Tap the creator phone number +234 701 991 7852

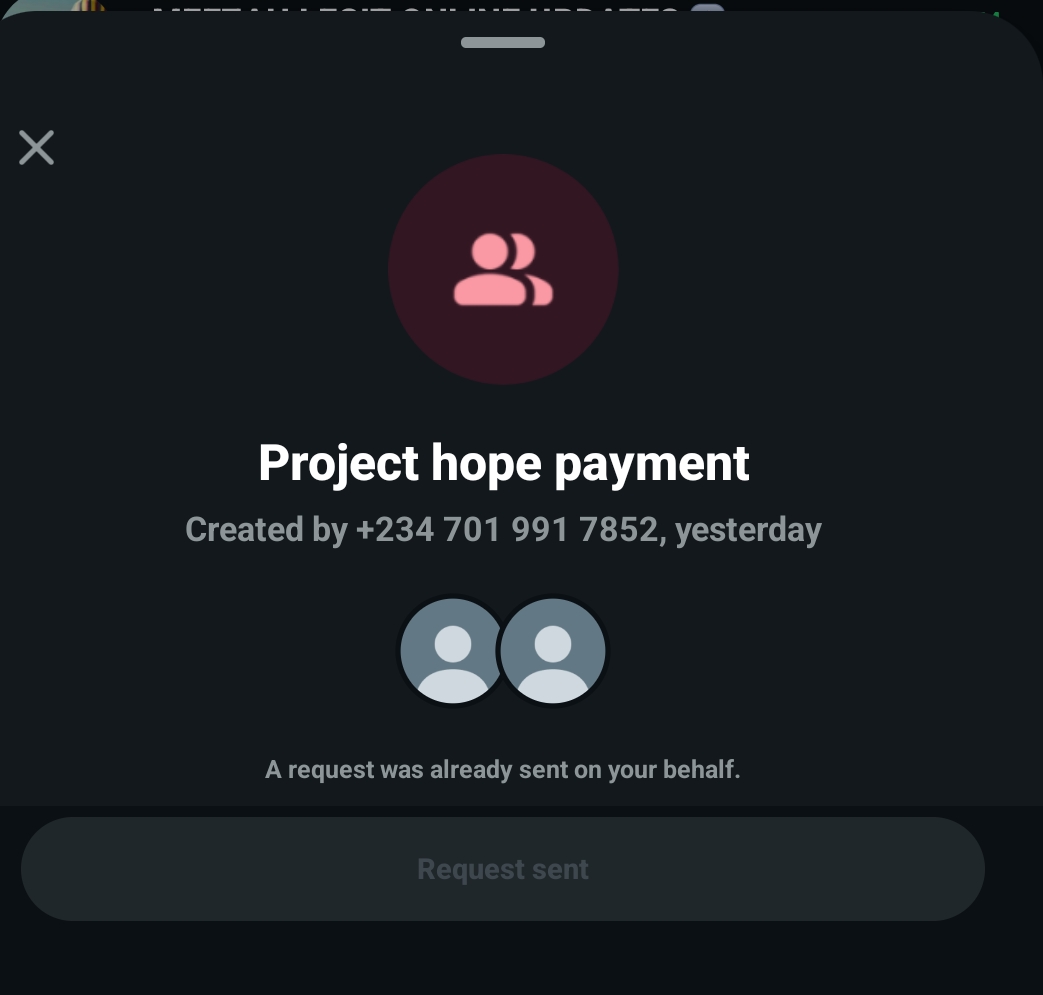507,530
